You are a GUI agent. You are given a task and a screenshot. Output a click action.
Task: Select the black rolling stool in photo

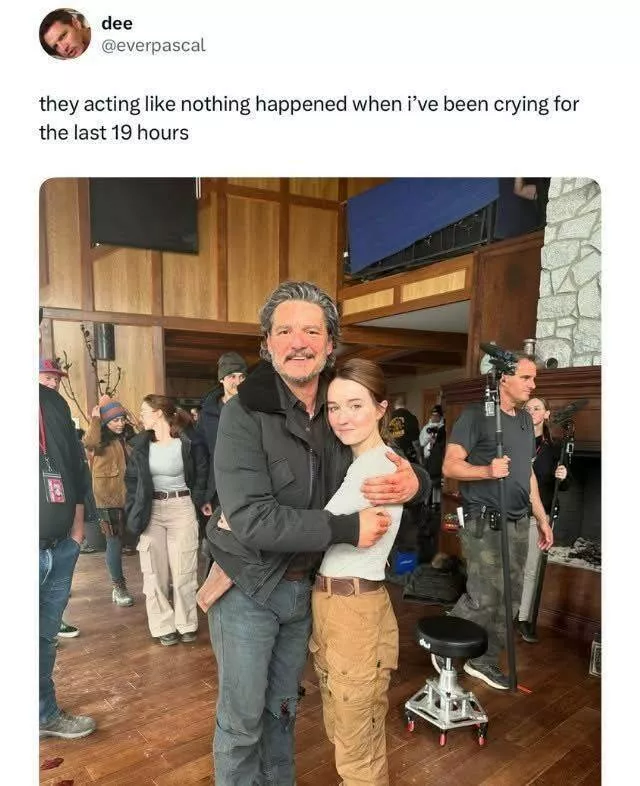tap(450, 670)
